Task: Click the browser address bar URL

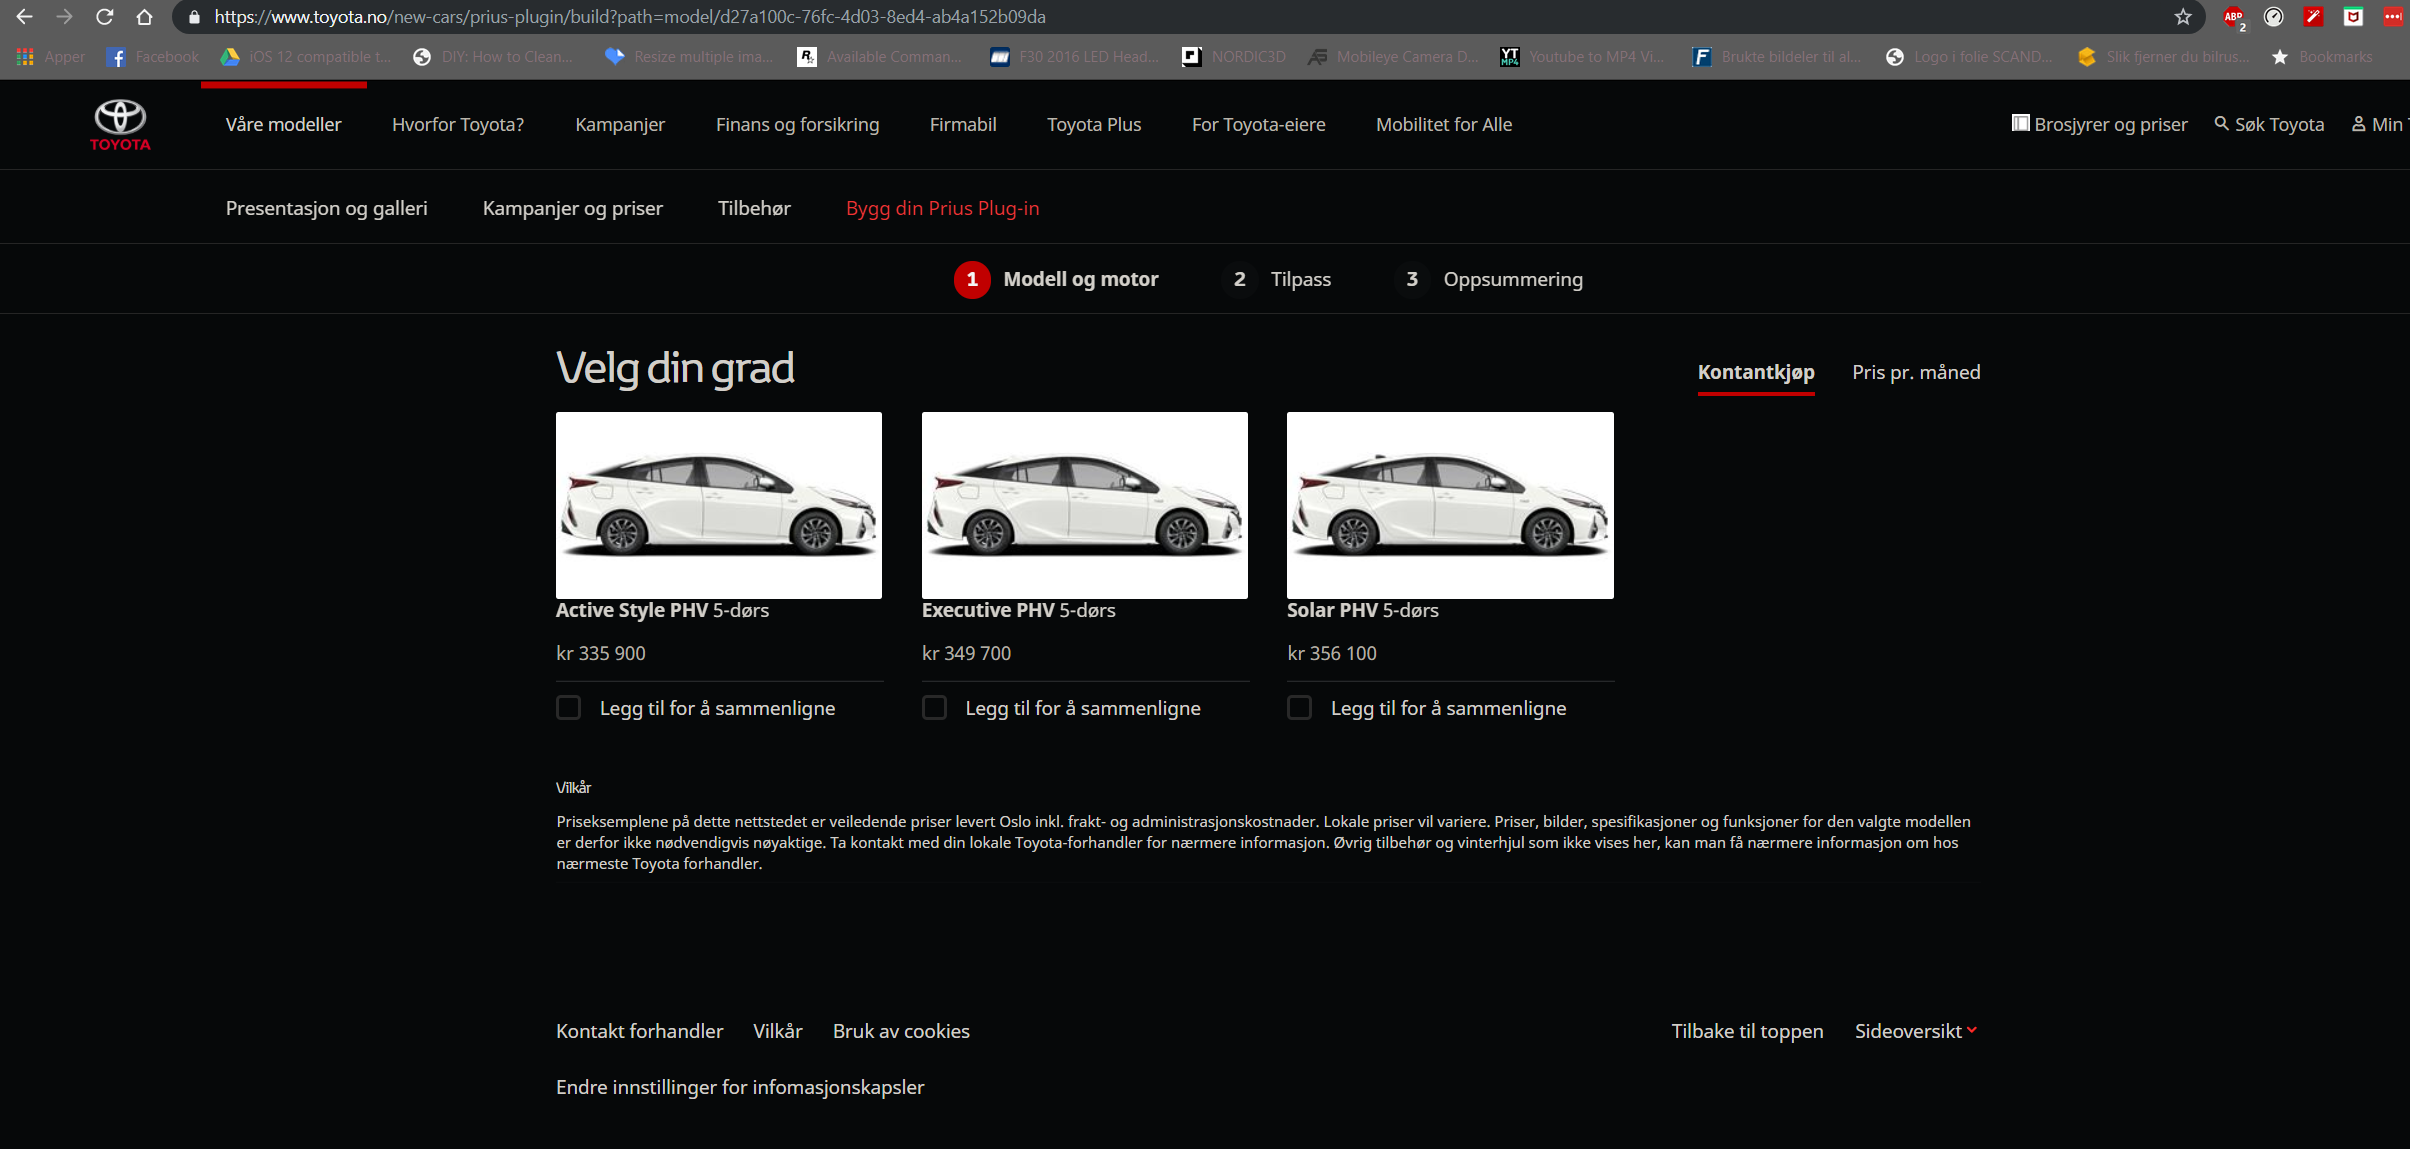Action: (x=630, y=17)
